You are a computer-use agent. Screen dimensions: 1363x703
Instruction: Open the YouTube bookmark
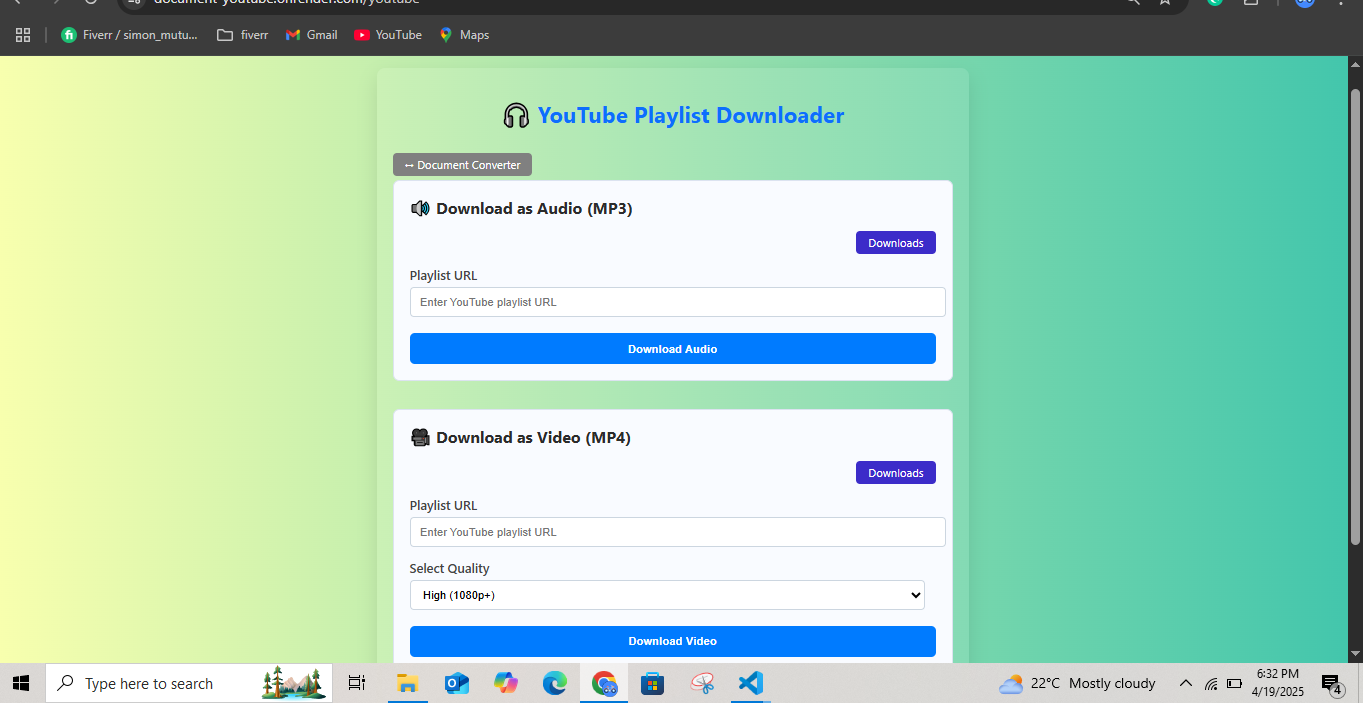(388, 35)
